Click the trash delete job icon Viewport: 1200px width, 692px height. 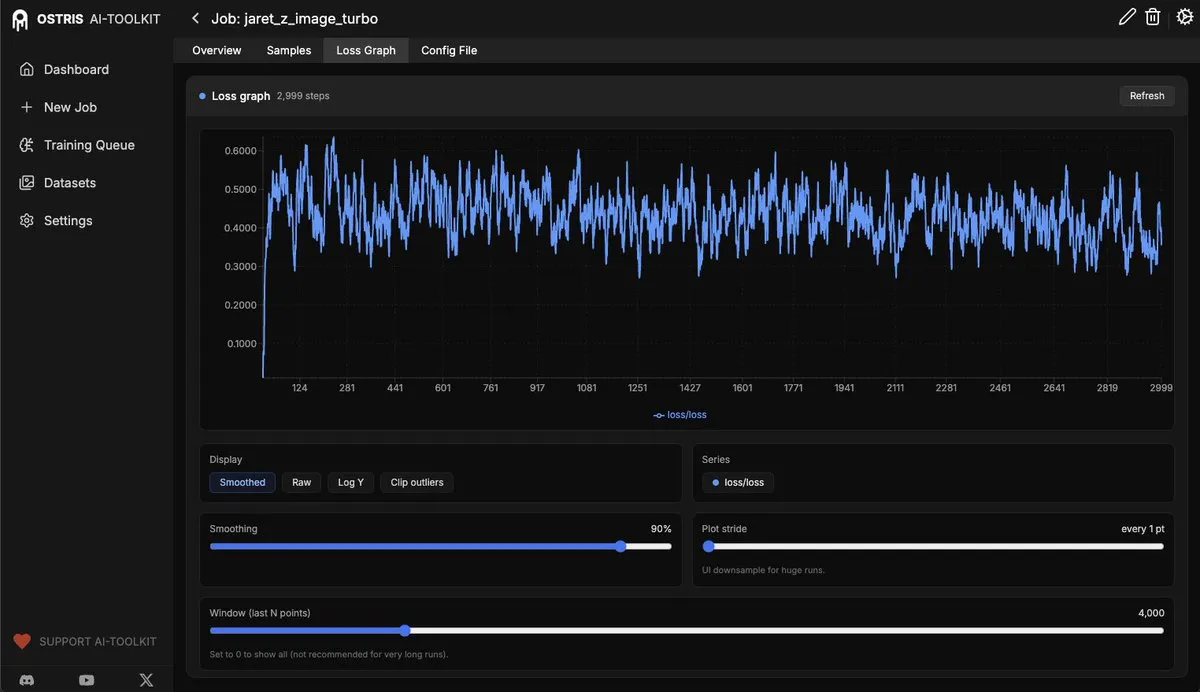[1153, 17]
